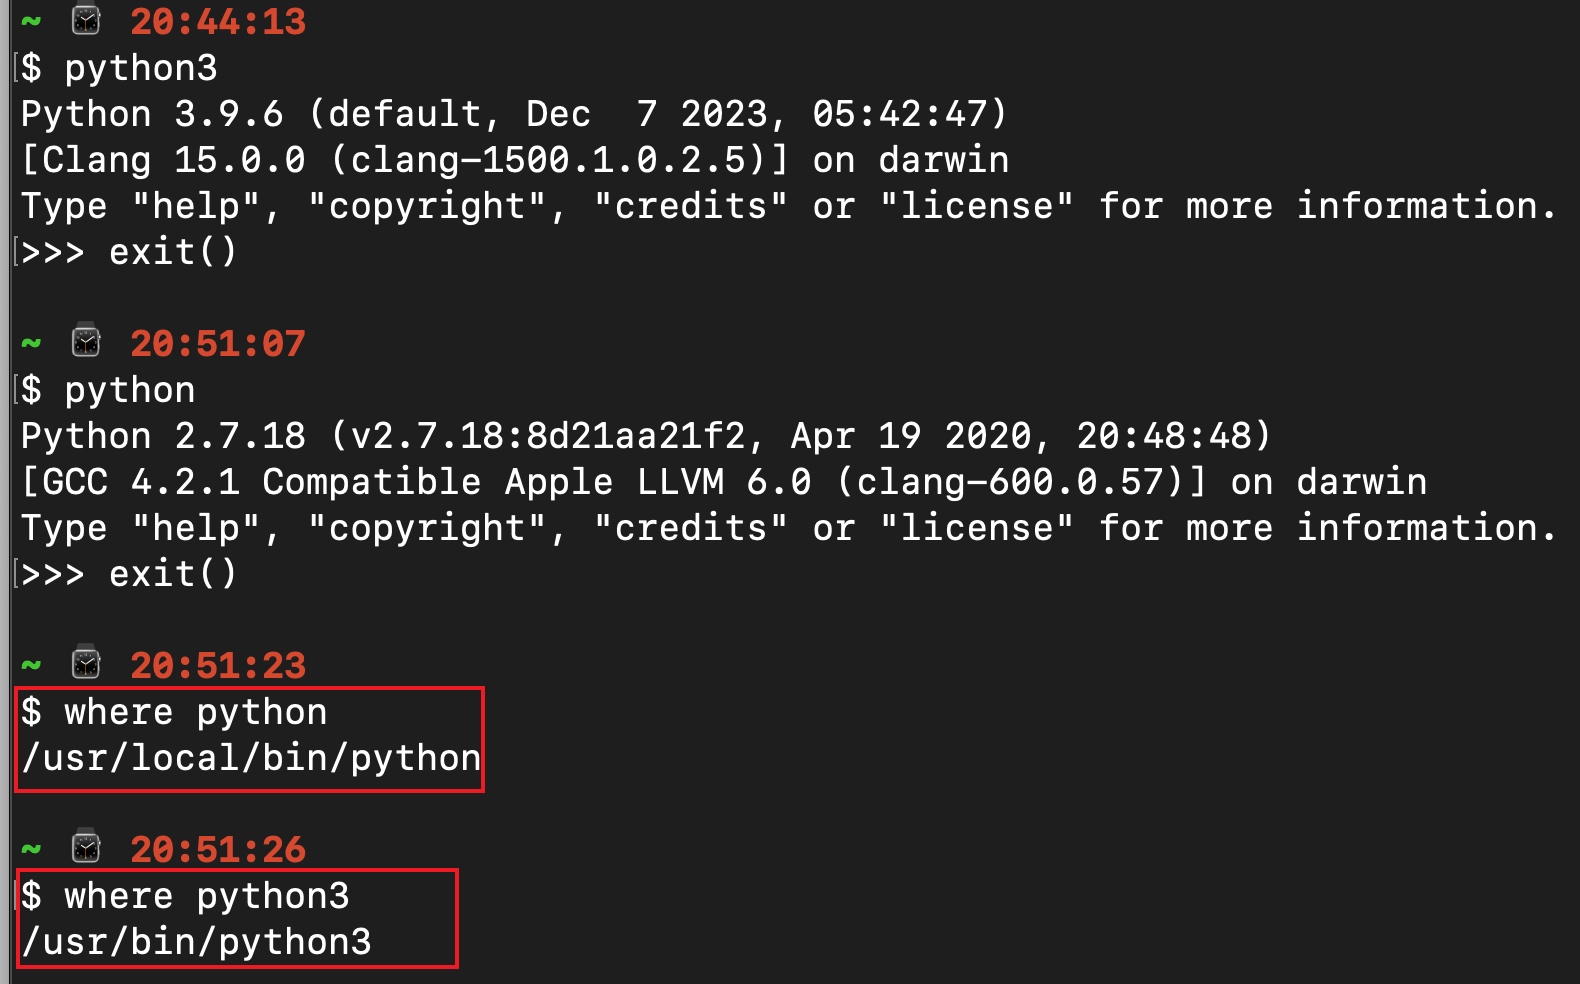Click the /usr/local/bin/python path output
Screen dimensions: 1580x984
pyautogui.click(x=251, y=758)
